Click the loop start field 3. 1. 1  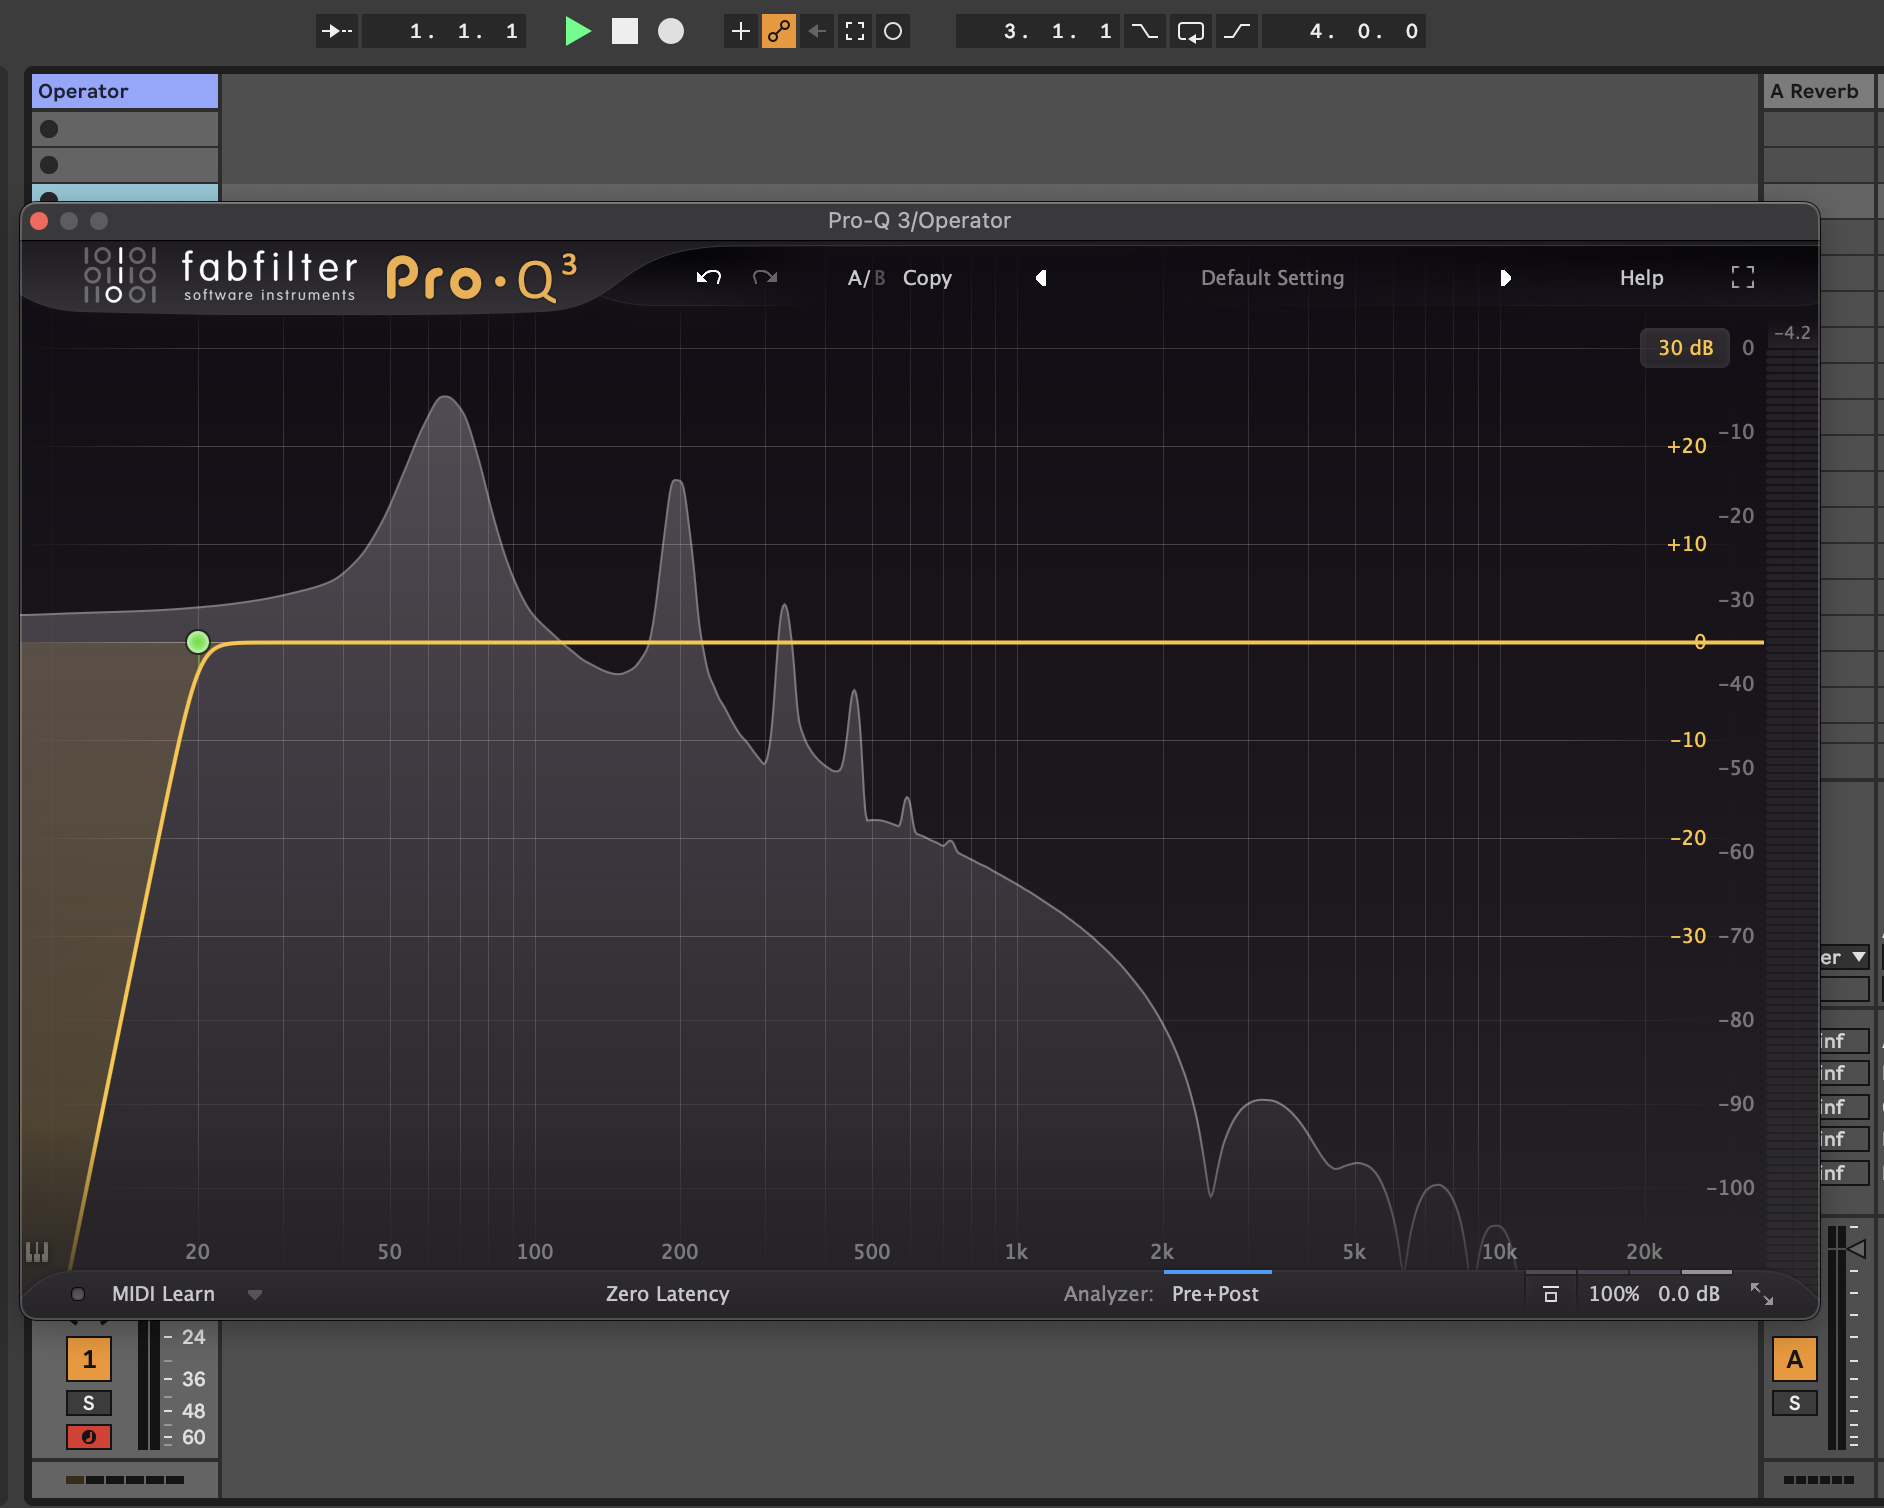click(1038, 31)
